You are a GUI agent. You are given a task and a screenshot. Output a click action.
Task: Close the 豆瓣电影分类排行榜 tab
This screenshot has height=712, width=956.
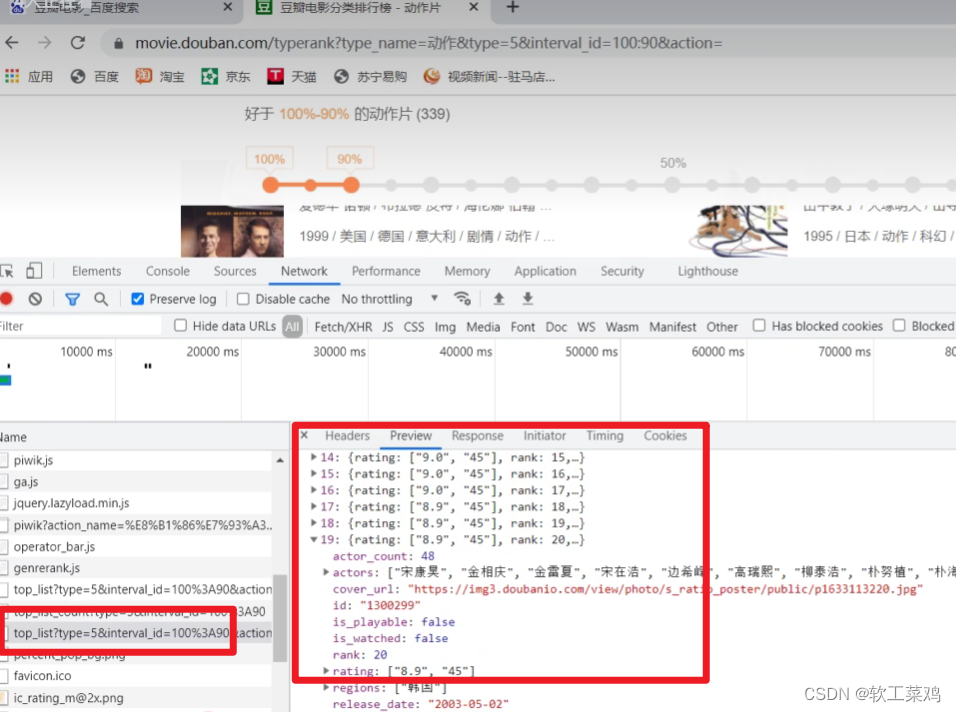(x=474, y=7)
